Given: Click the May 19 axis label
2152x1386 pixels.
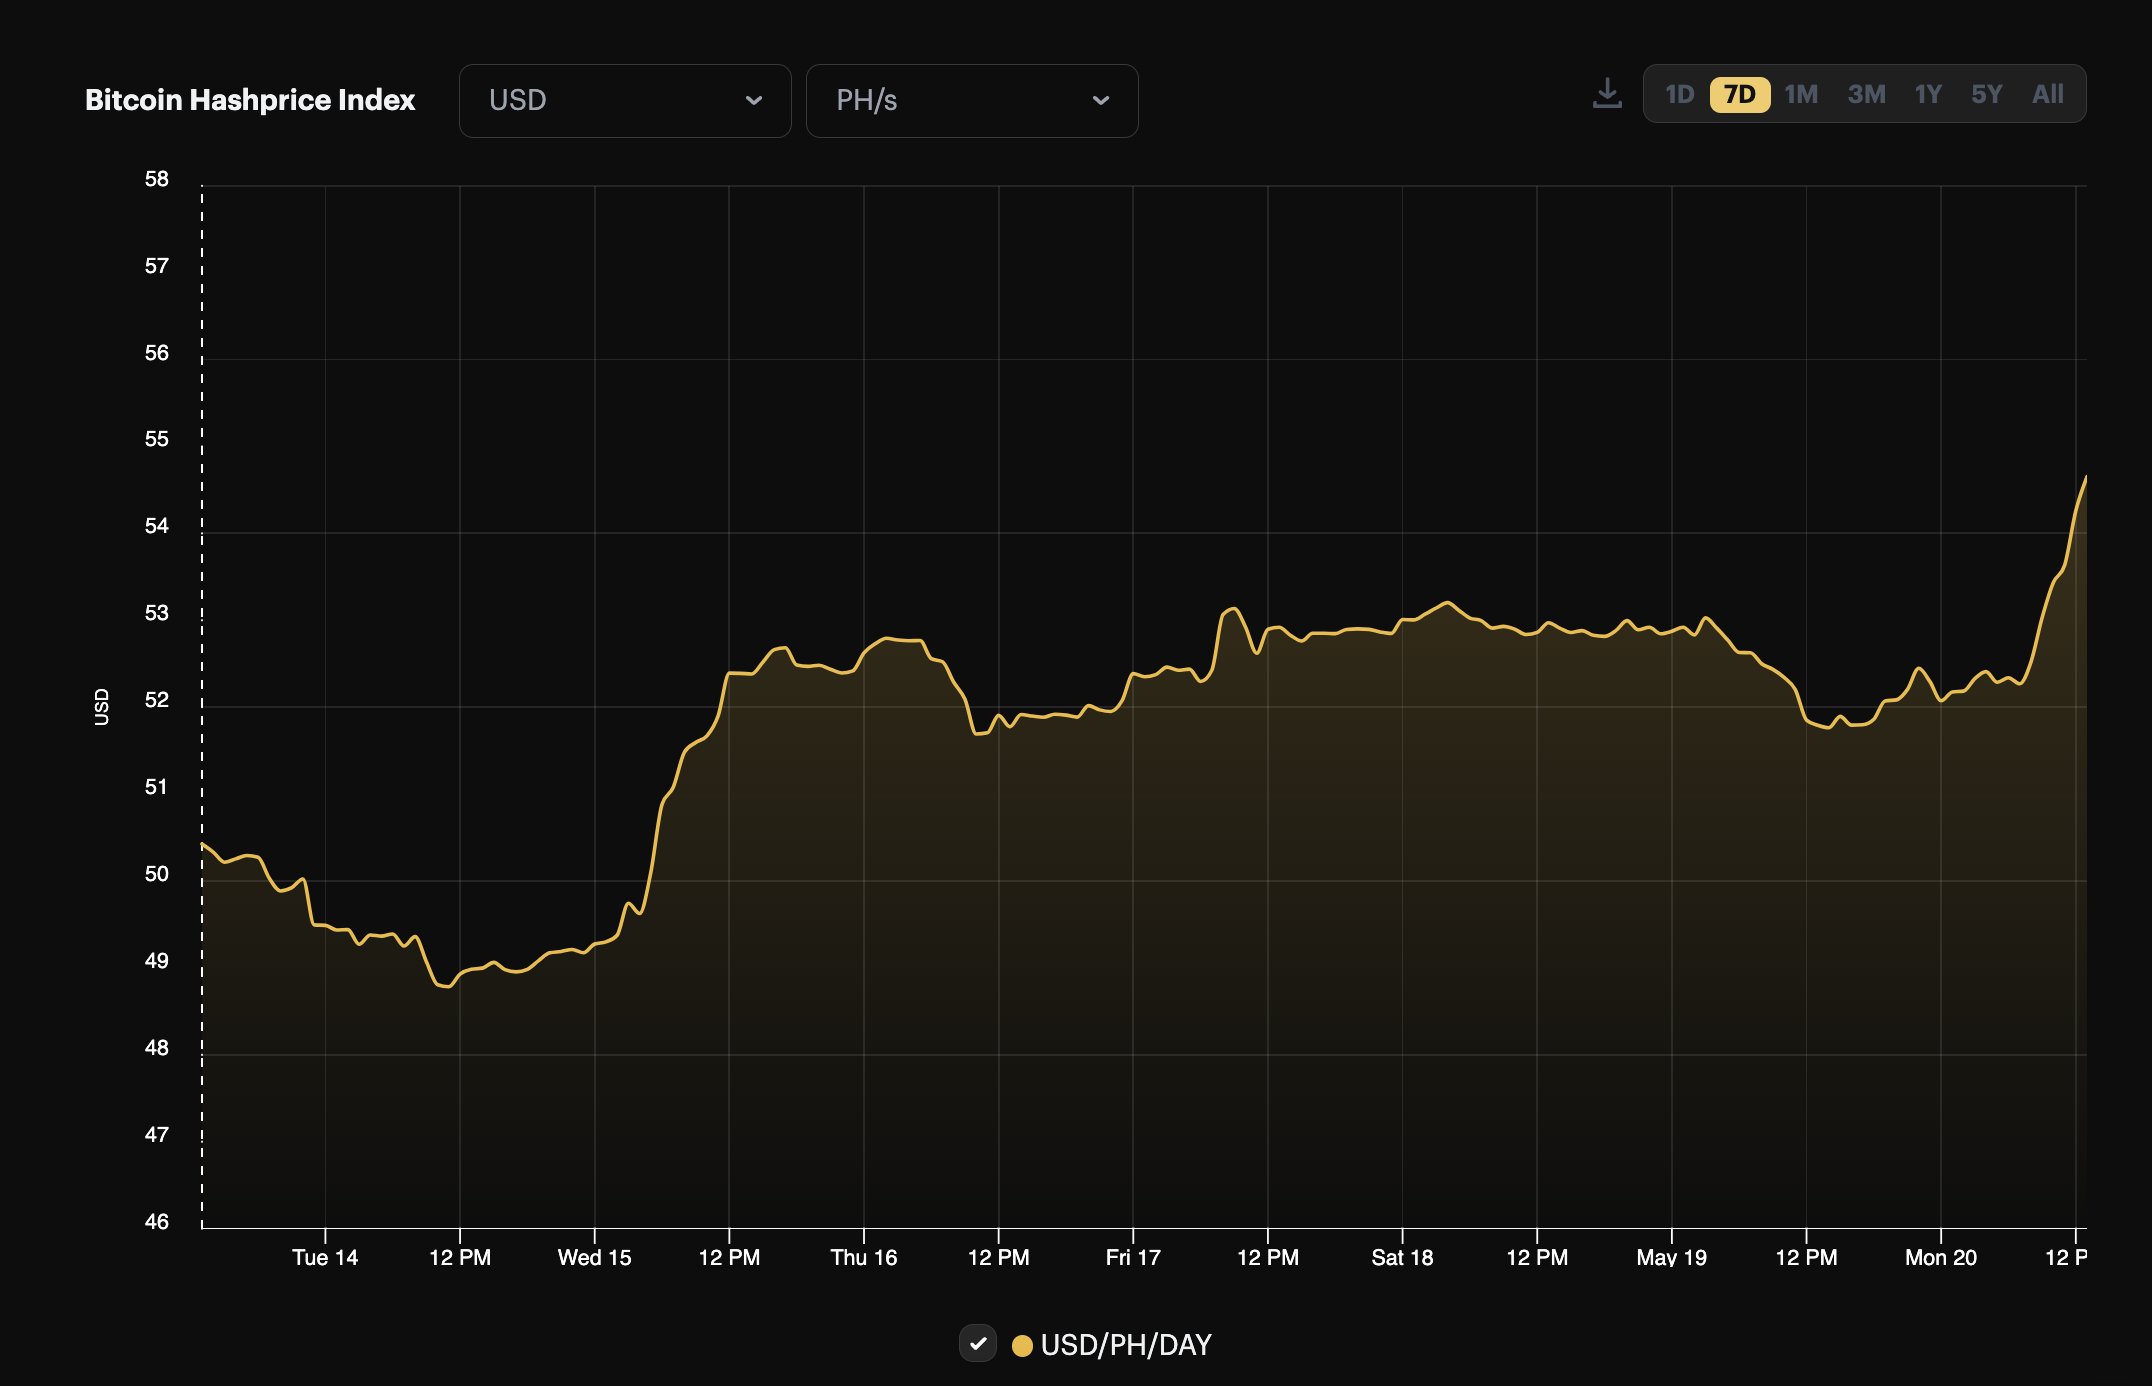Looking at the screenshot, I should click(x=1671, y=1257).
